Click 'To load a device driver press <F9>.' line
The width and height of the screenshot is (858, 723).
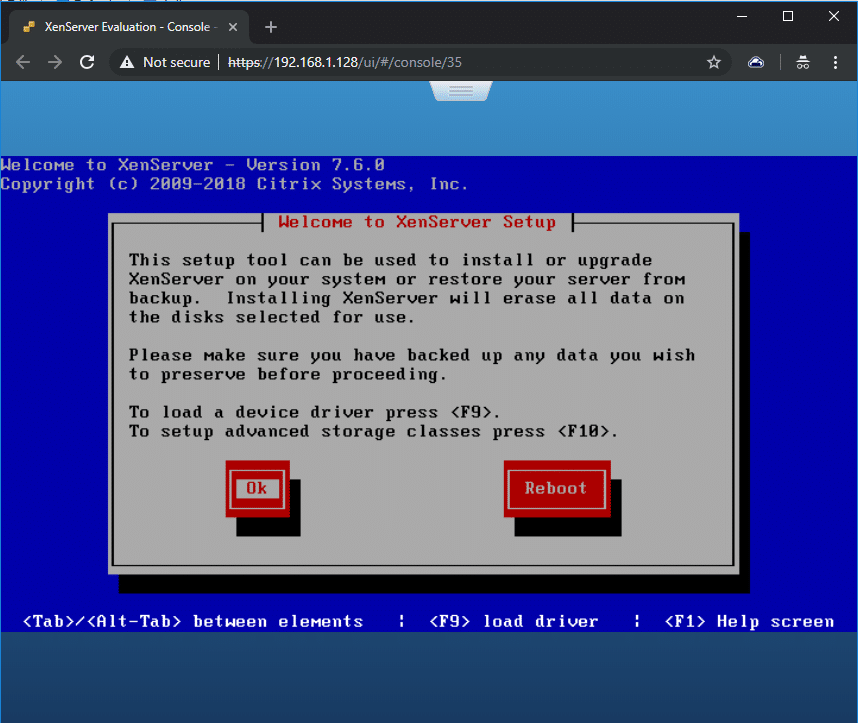point(314,413)
